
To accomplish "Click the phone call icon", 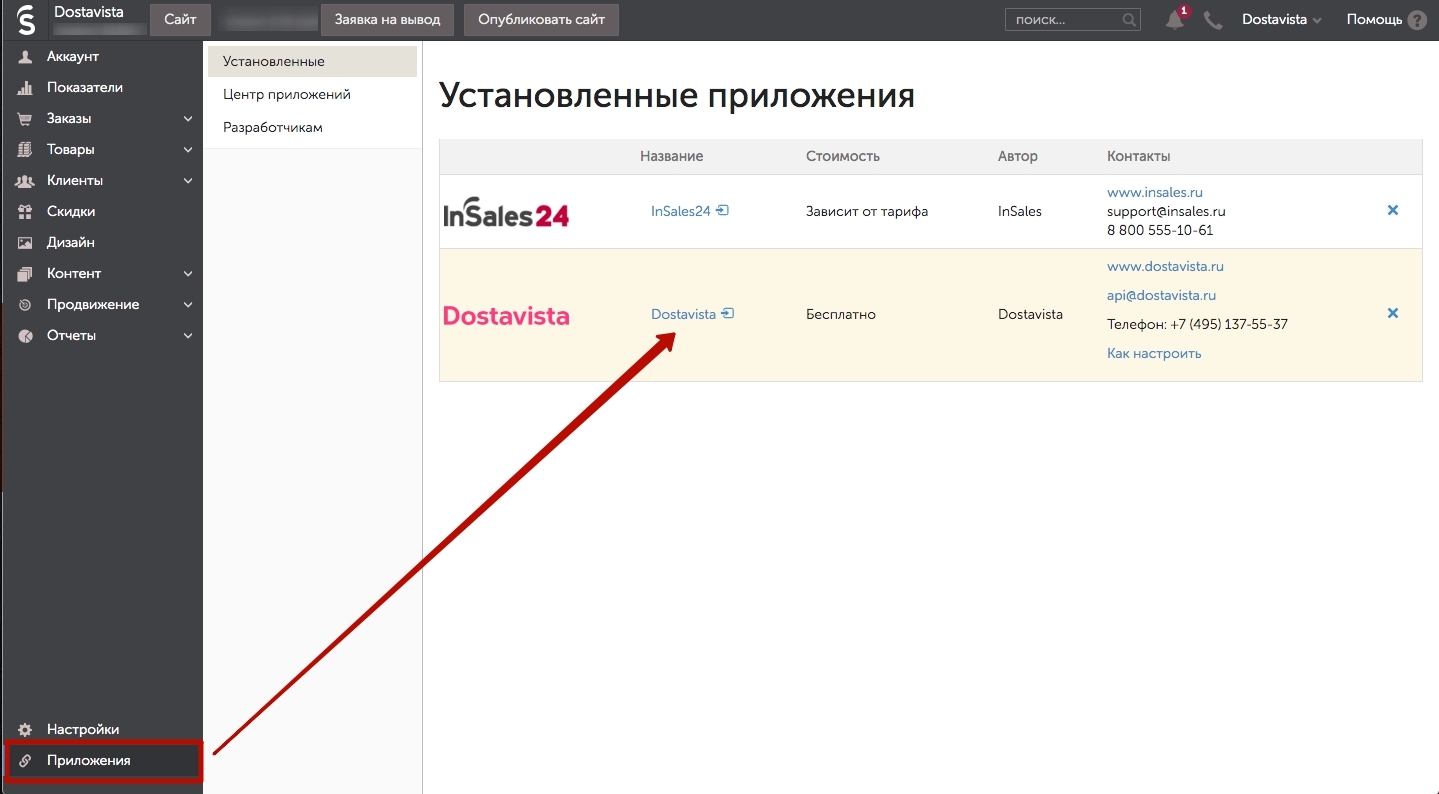I will 1213,20.
